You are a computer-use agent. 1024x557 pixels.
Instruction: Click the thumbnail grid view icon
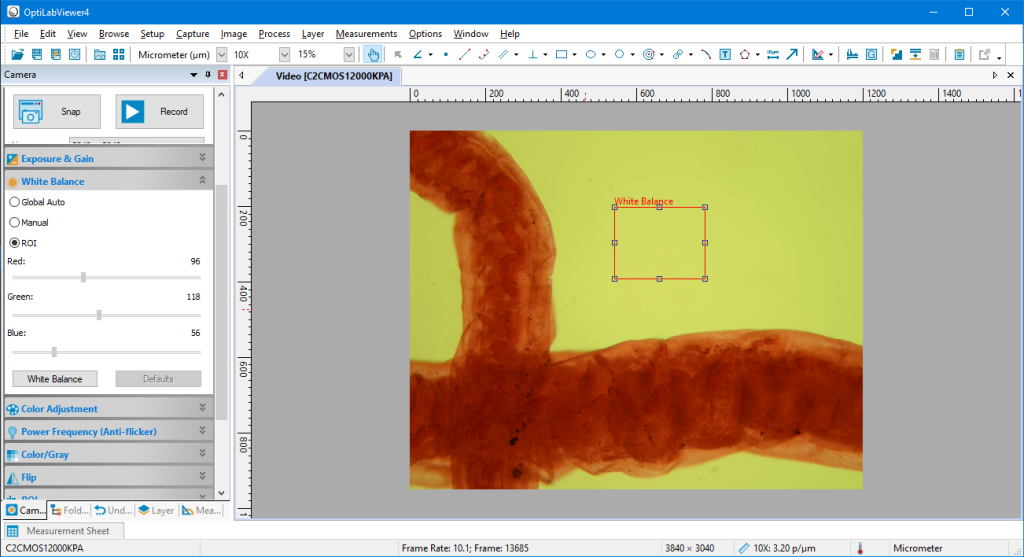pyautogui.click(x=118, y=54)
